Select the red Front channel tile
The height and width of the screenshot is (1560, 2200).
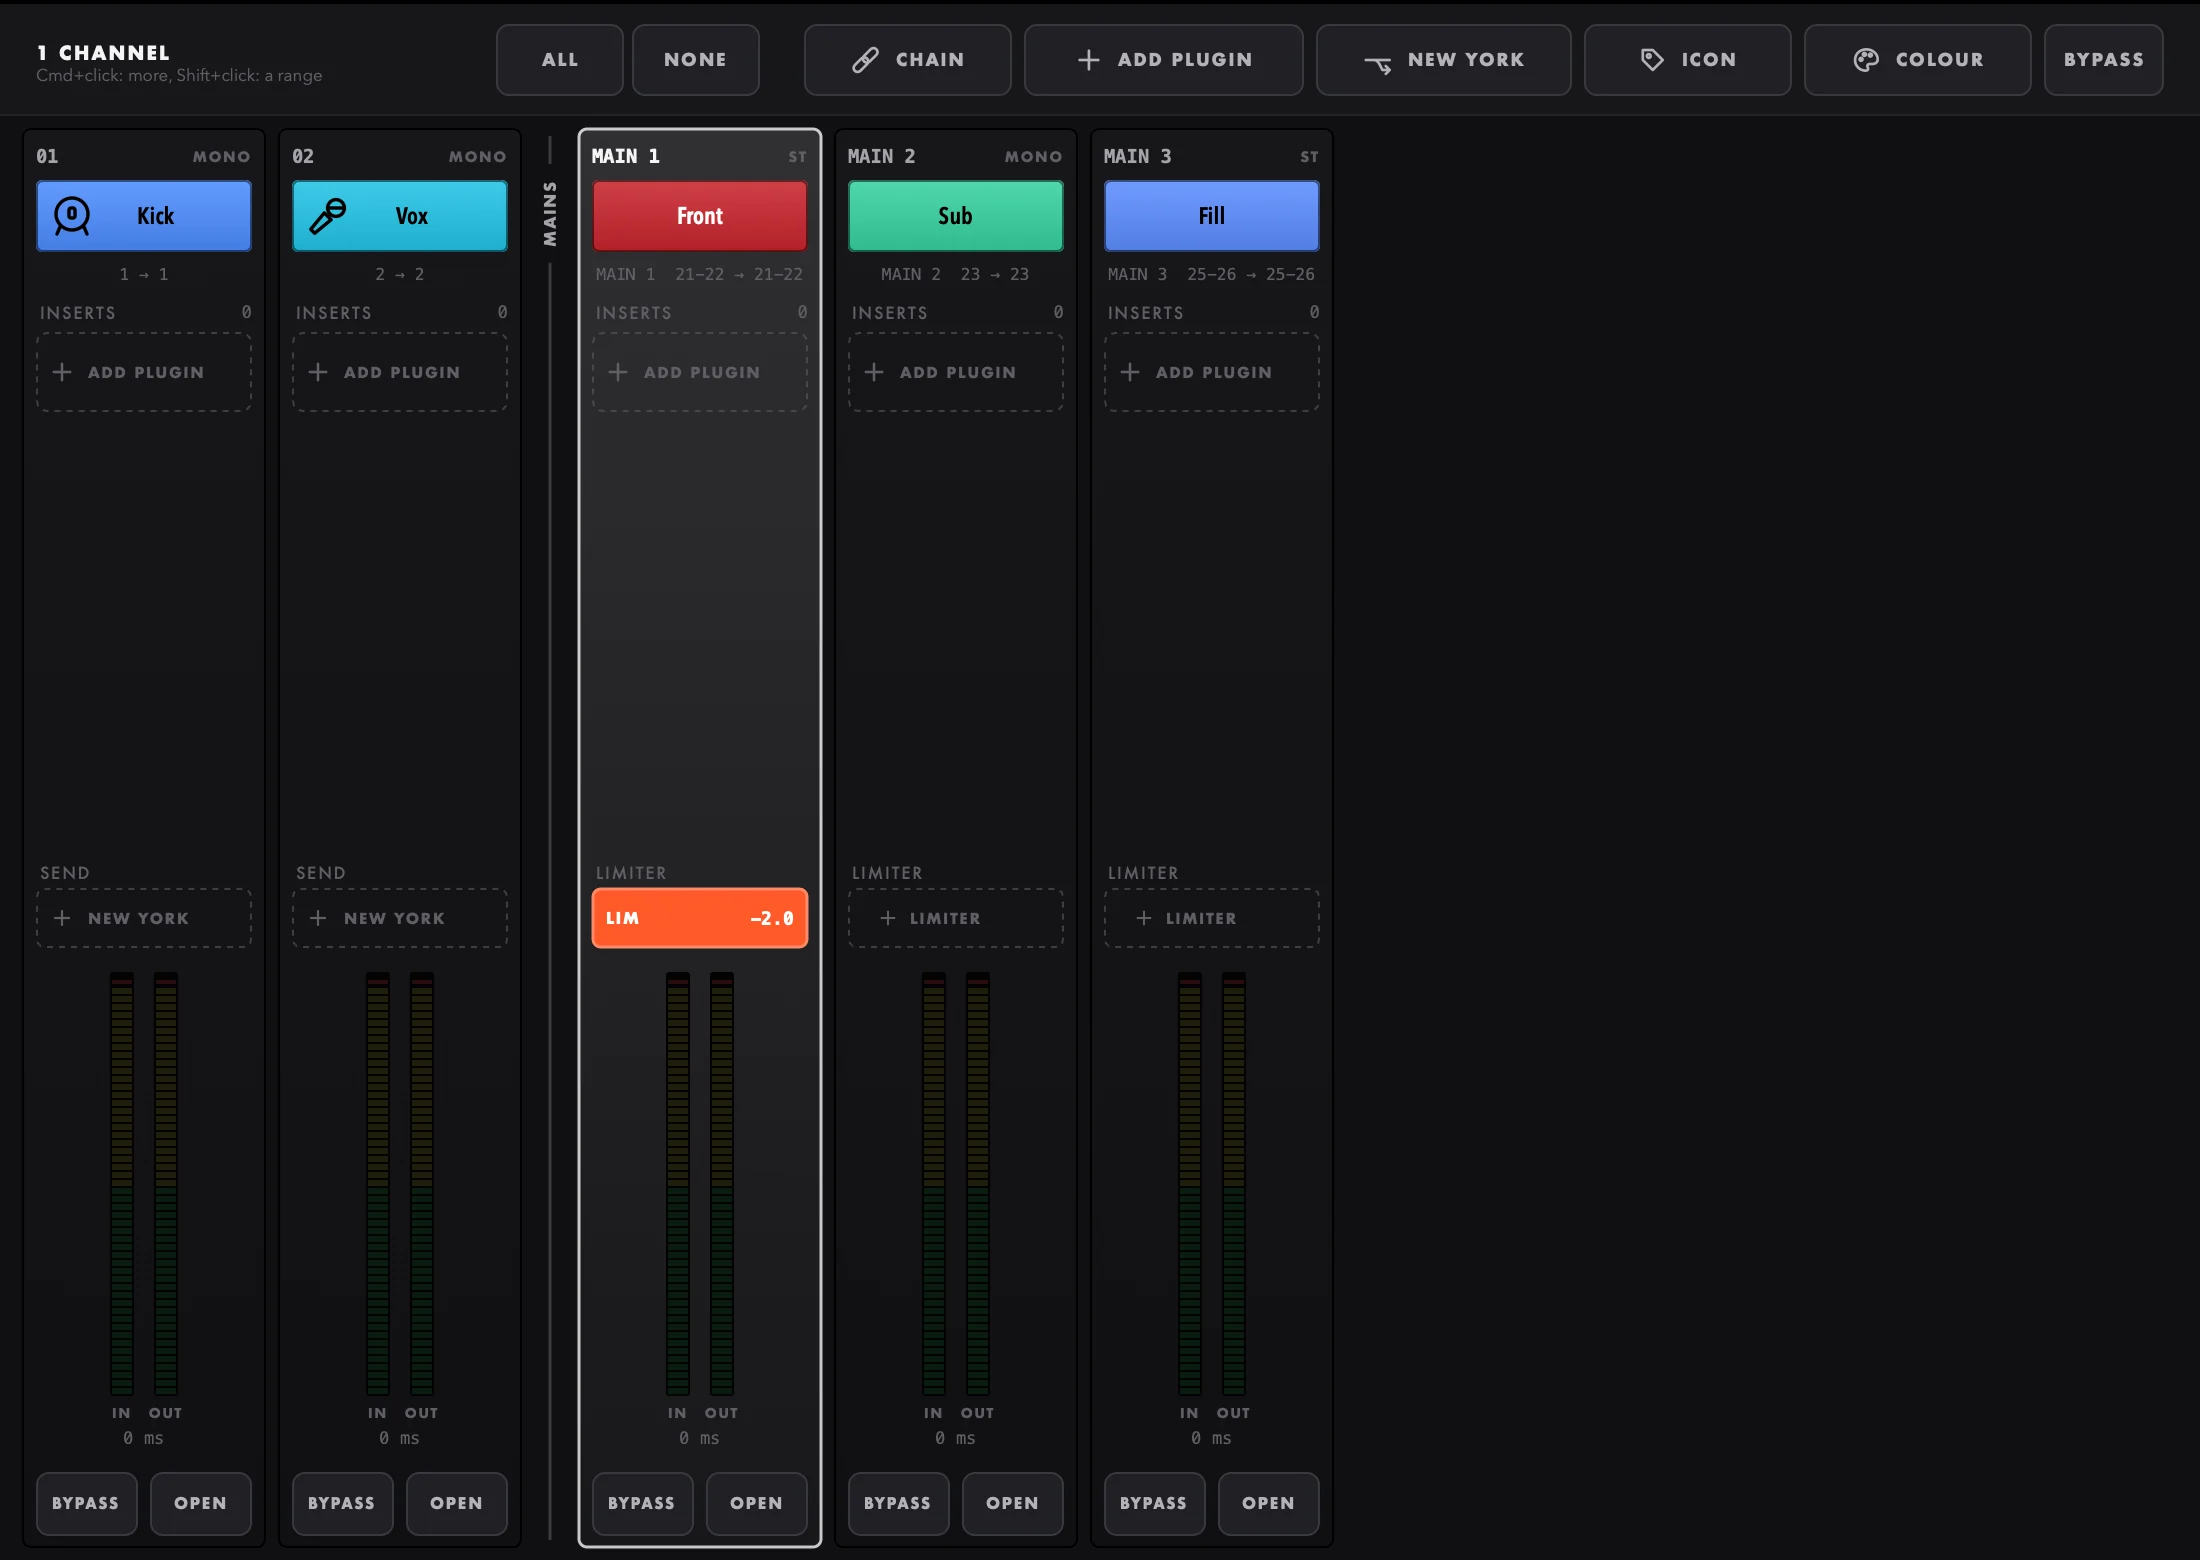pyautogui.click(x=700, y=216)
